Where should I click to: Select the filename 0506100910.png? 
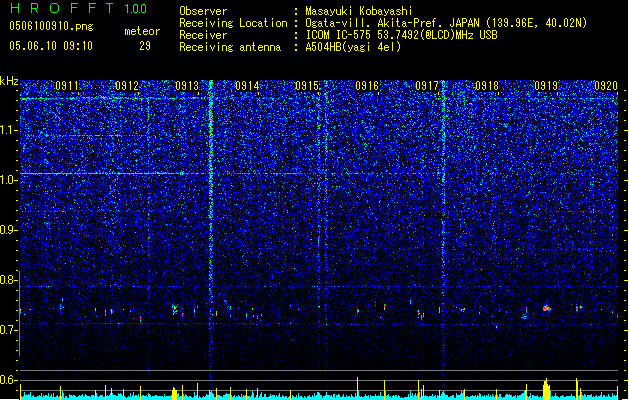(51, 26)
